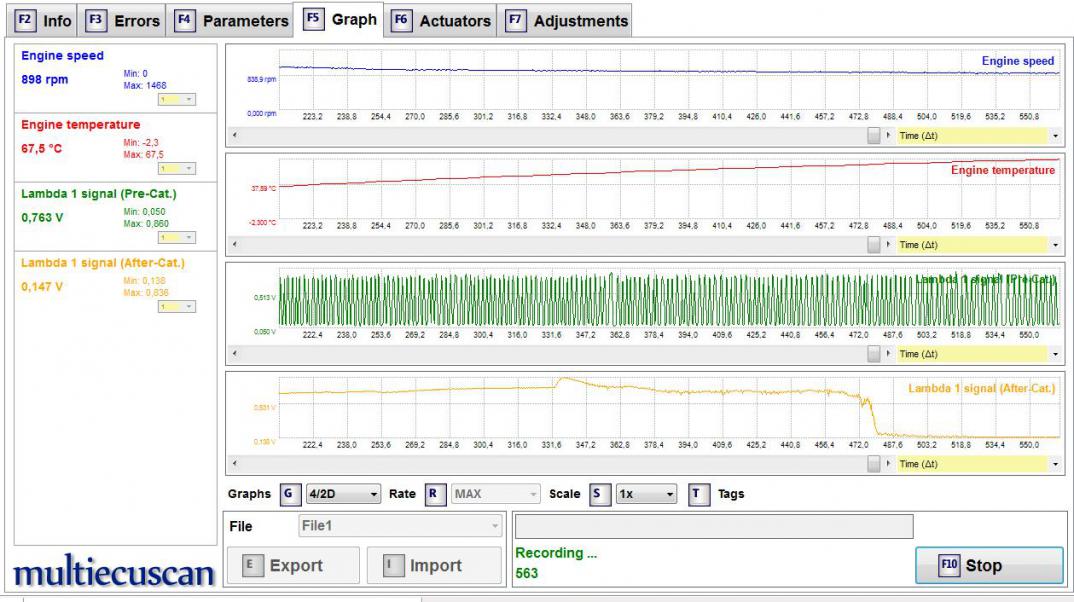Viewport: 1074px width, 602px height.
Task: Click scrollbar thumb on Lambda Pre-Cat. graph
Action: 873,354
